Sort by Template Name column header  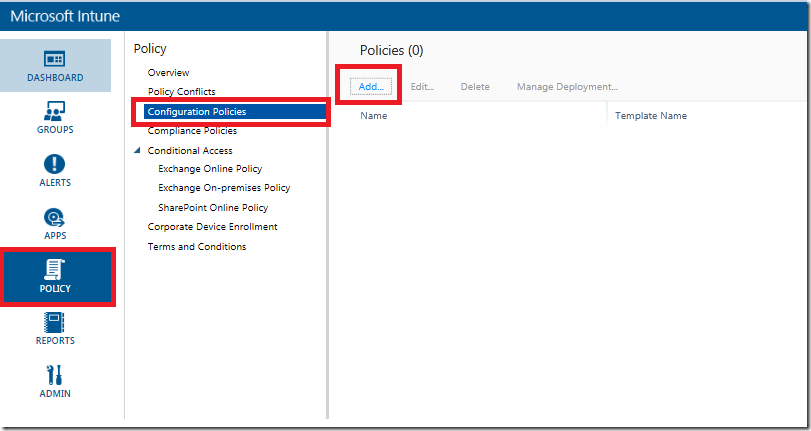(651, 116)
